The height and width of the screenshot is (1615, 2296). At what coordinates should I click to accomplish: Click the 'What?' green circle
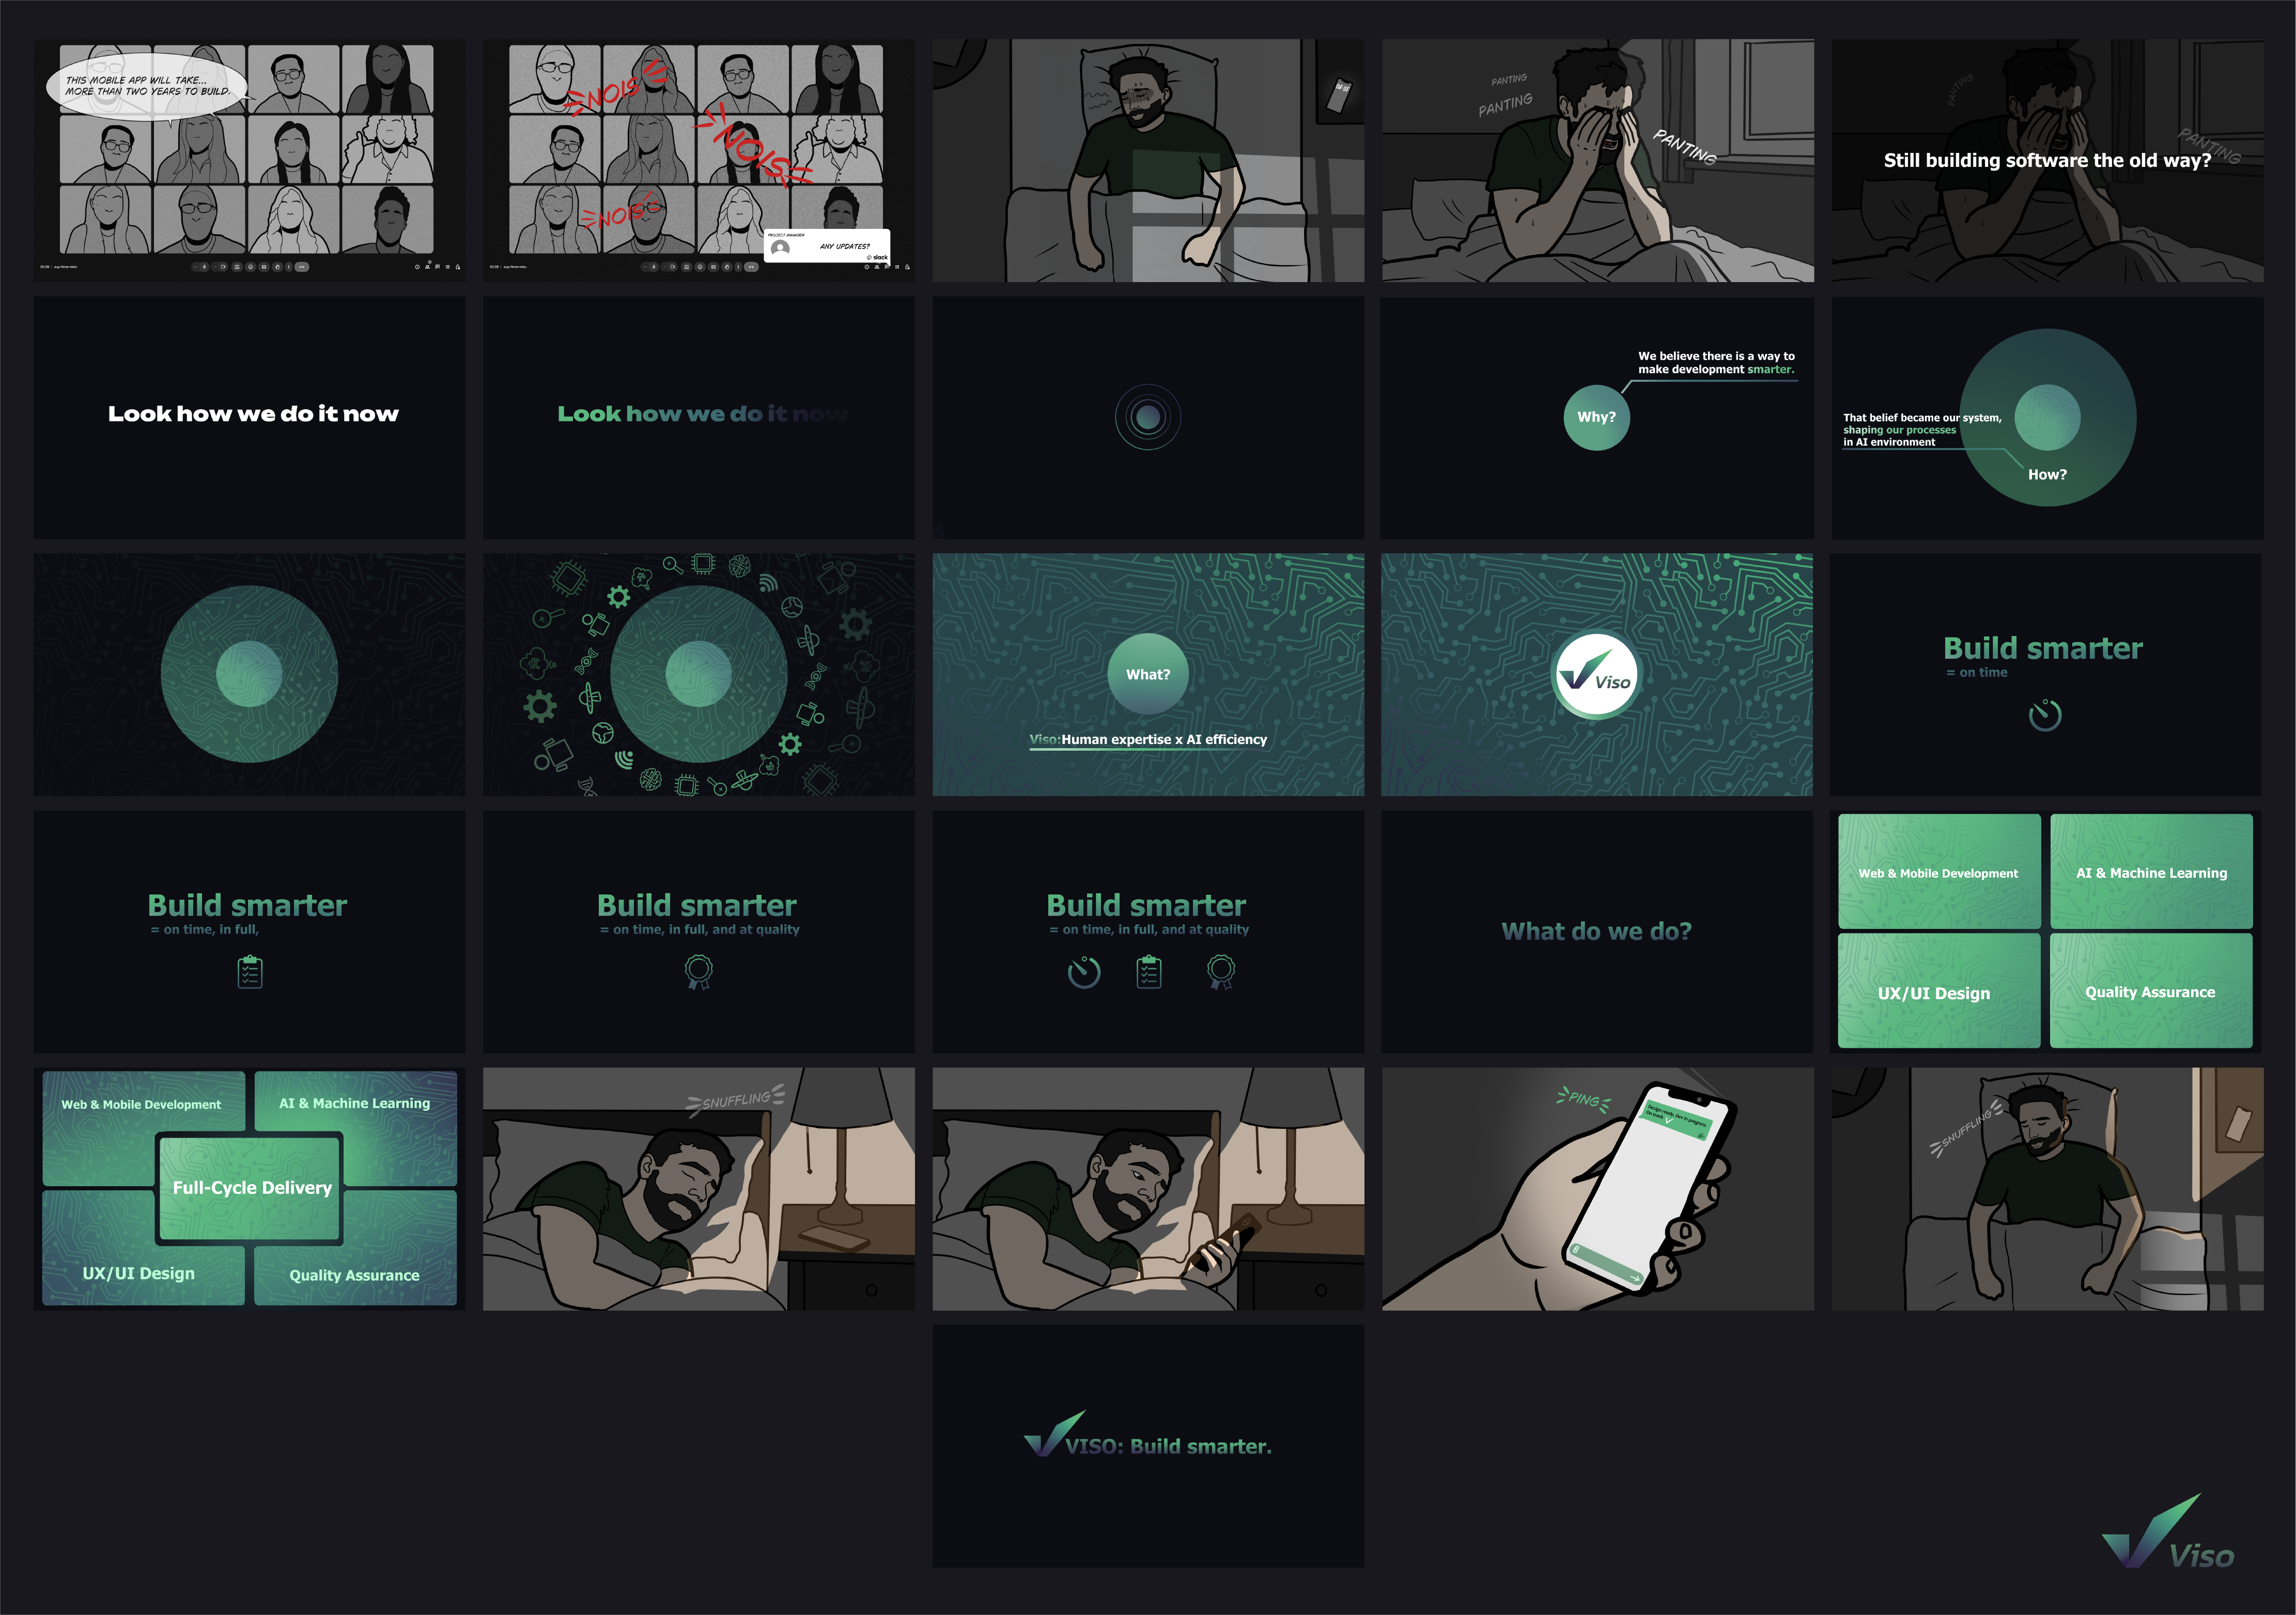[x=1148, y=675]
